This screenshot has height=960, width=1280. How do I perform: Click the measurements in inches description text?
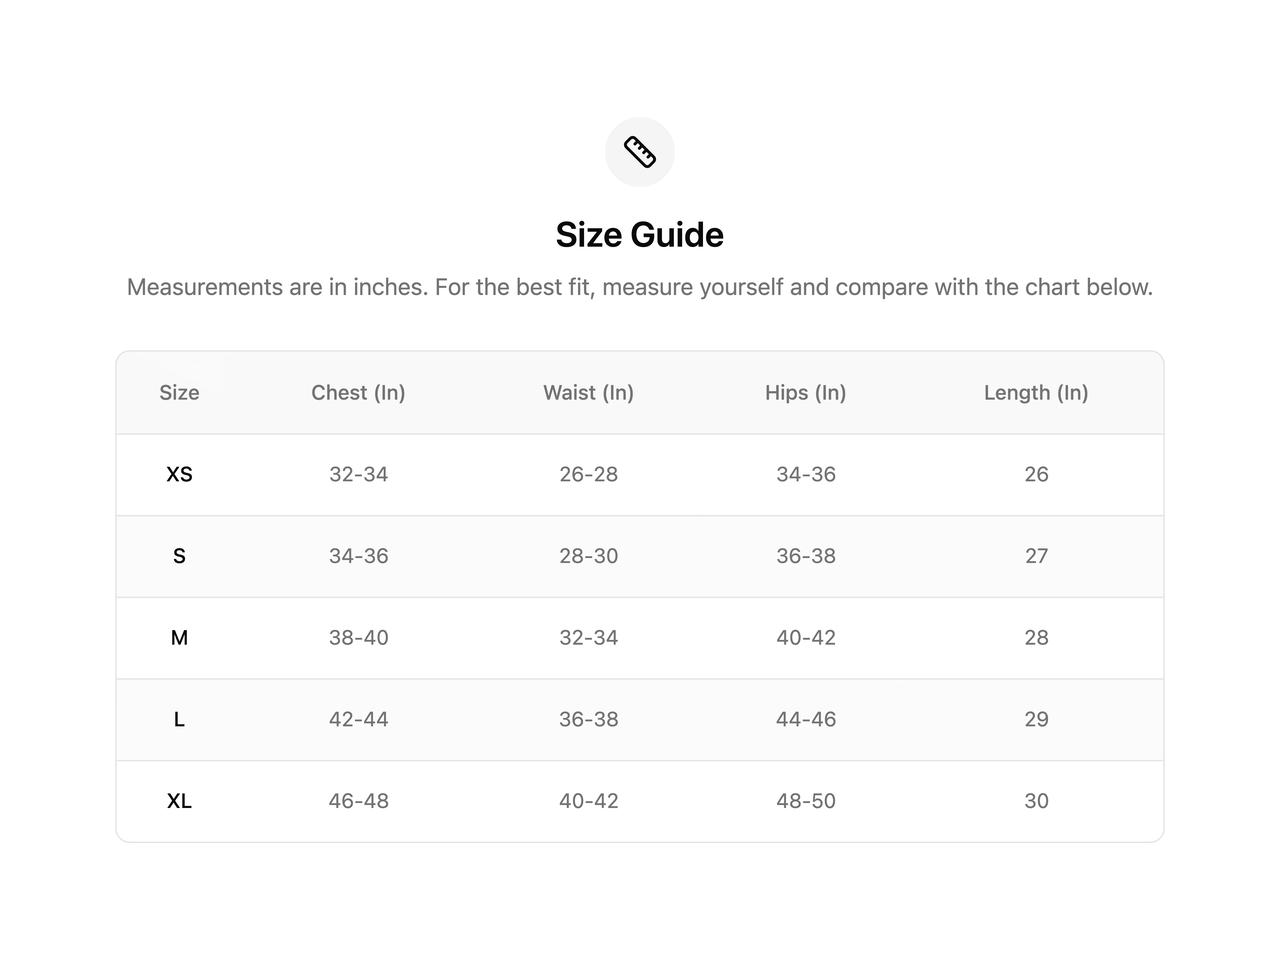[640, 287]
